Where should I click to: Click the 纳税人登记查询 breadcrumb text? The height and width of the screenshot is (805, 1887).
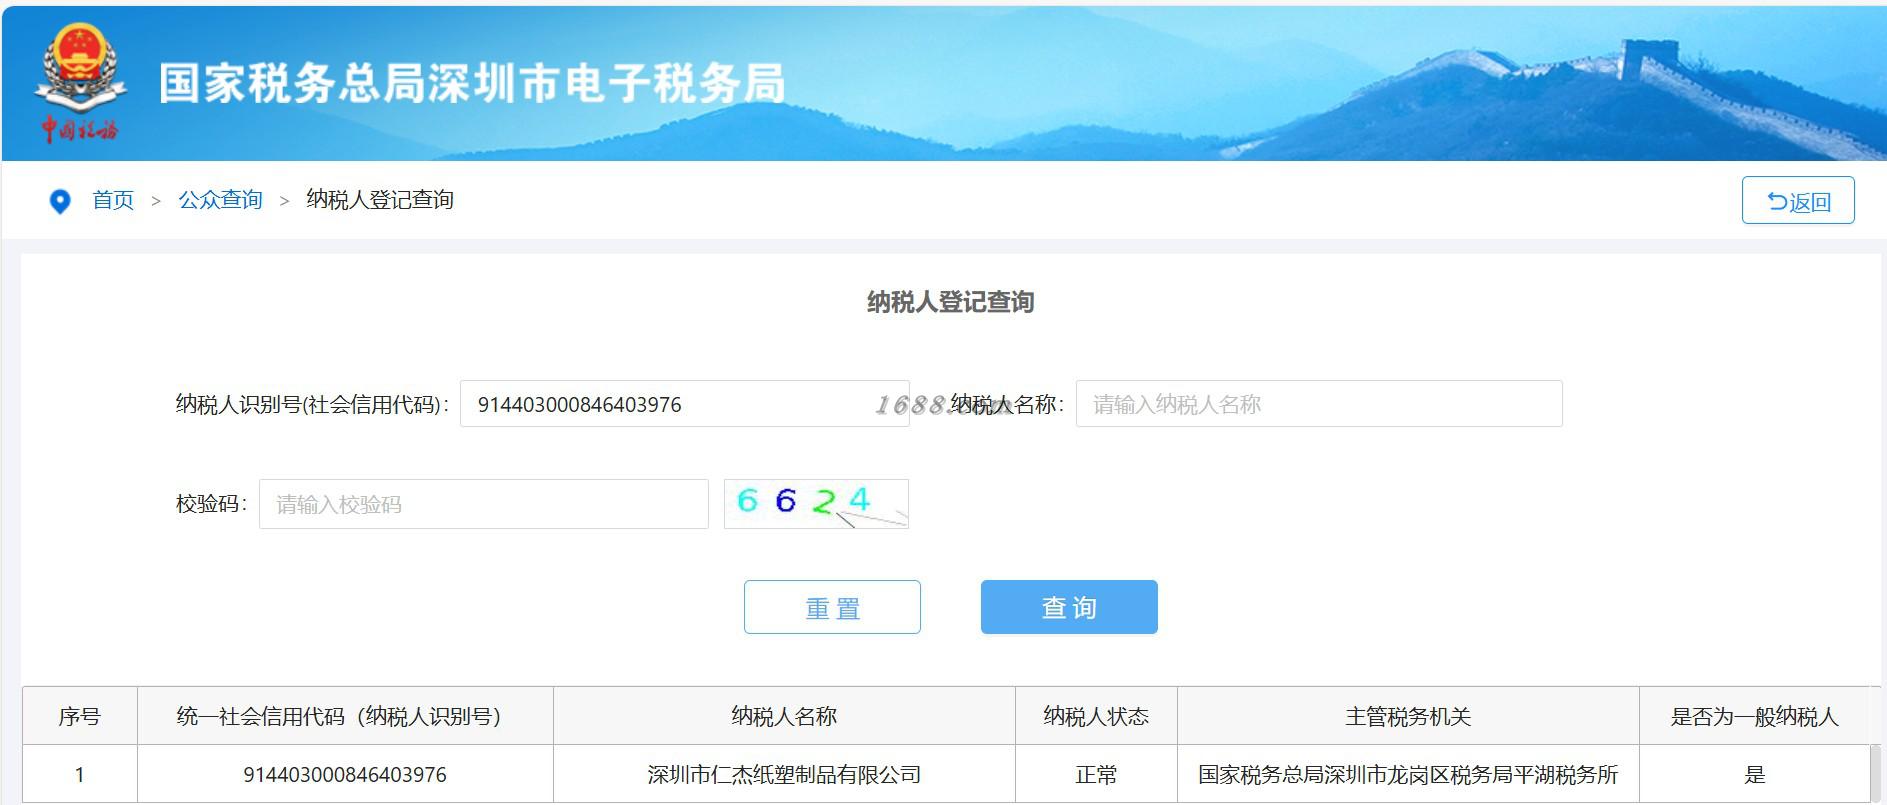click(x=380, y=200)
